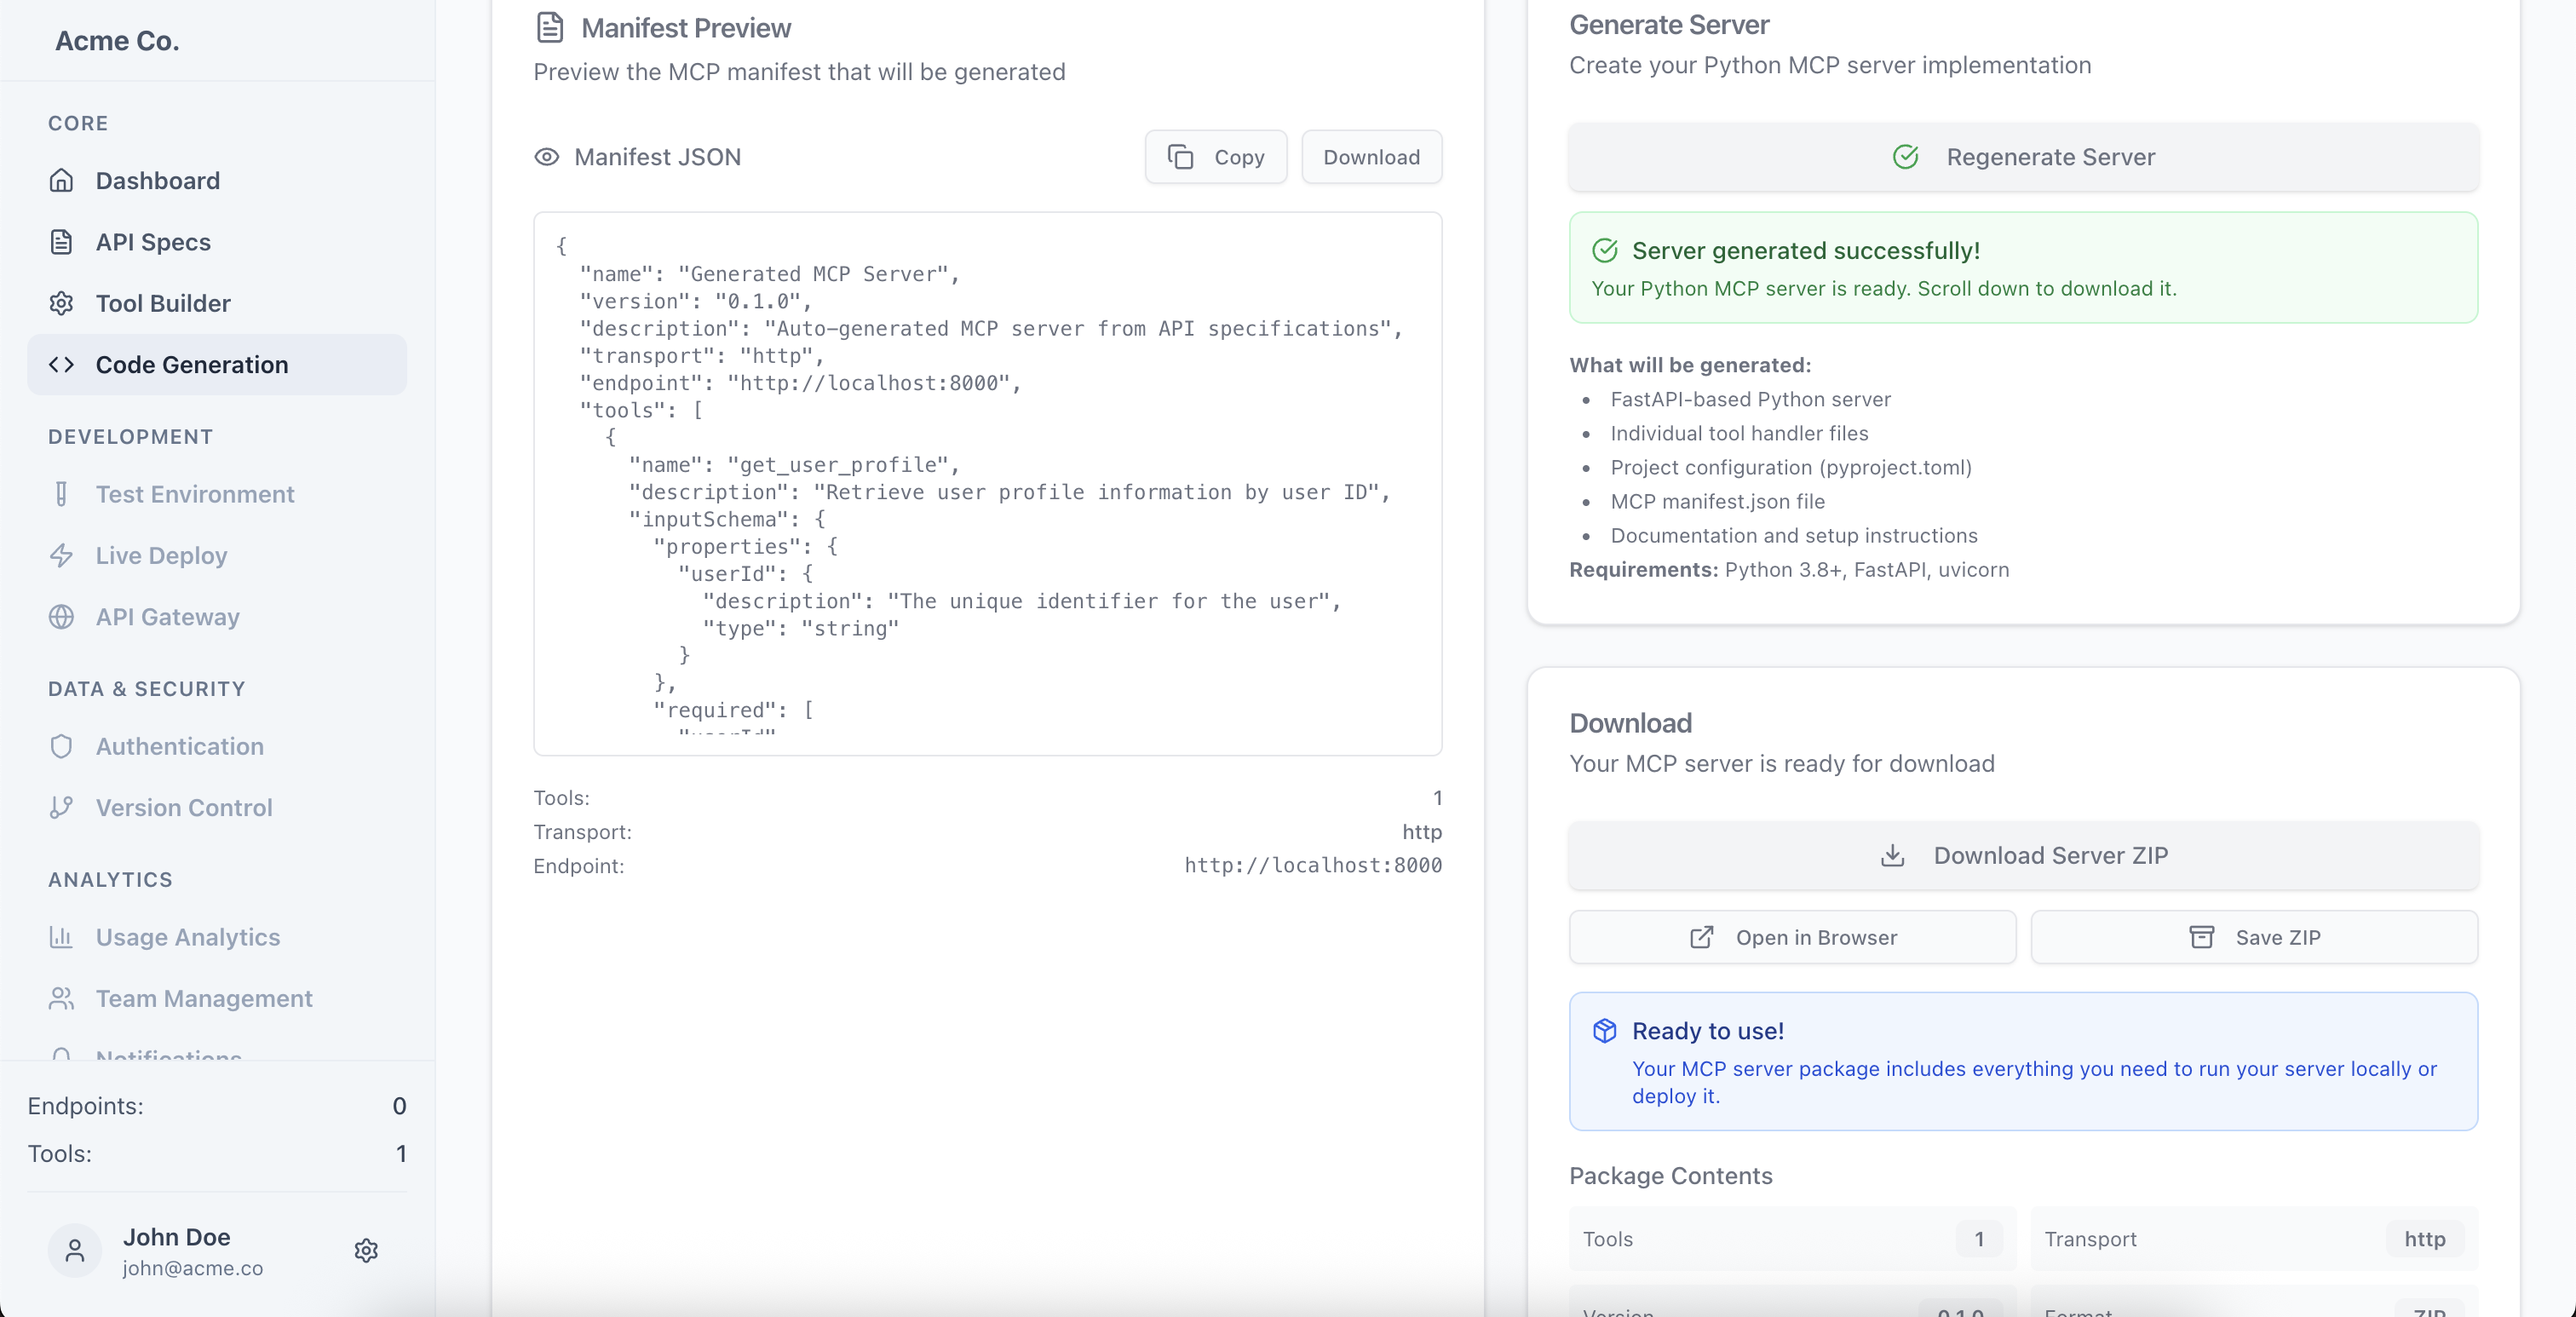Download the manifest JSON file
This screenshot has width=2576, height=1317.
(1371, 157)
